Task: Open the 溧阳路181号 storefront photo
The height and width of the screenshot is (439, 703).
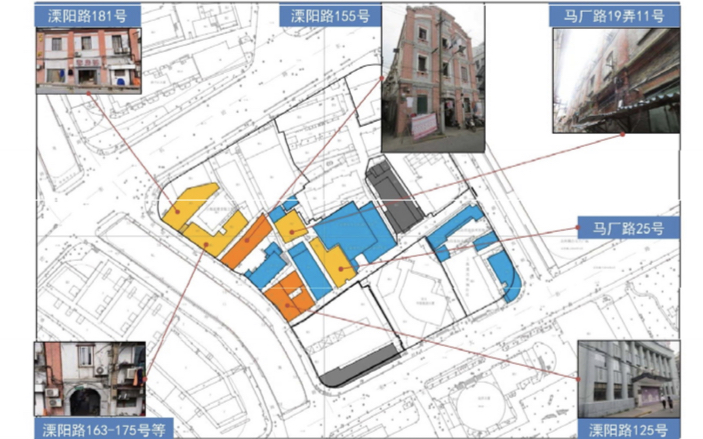Action: pos(87,60)
